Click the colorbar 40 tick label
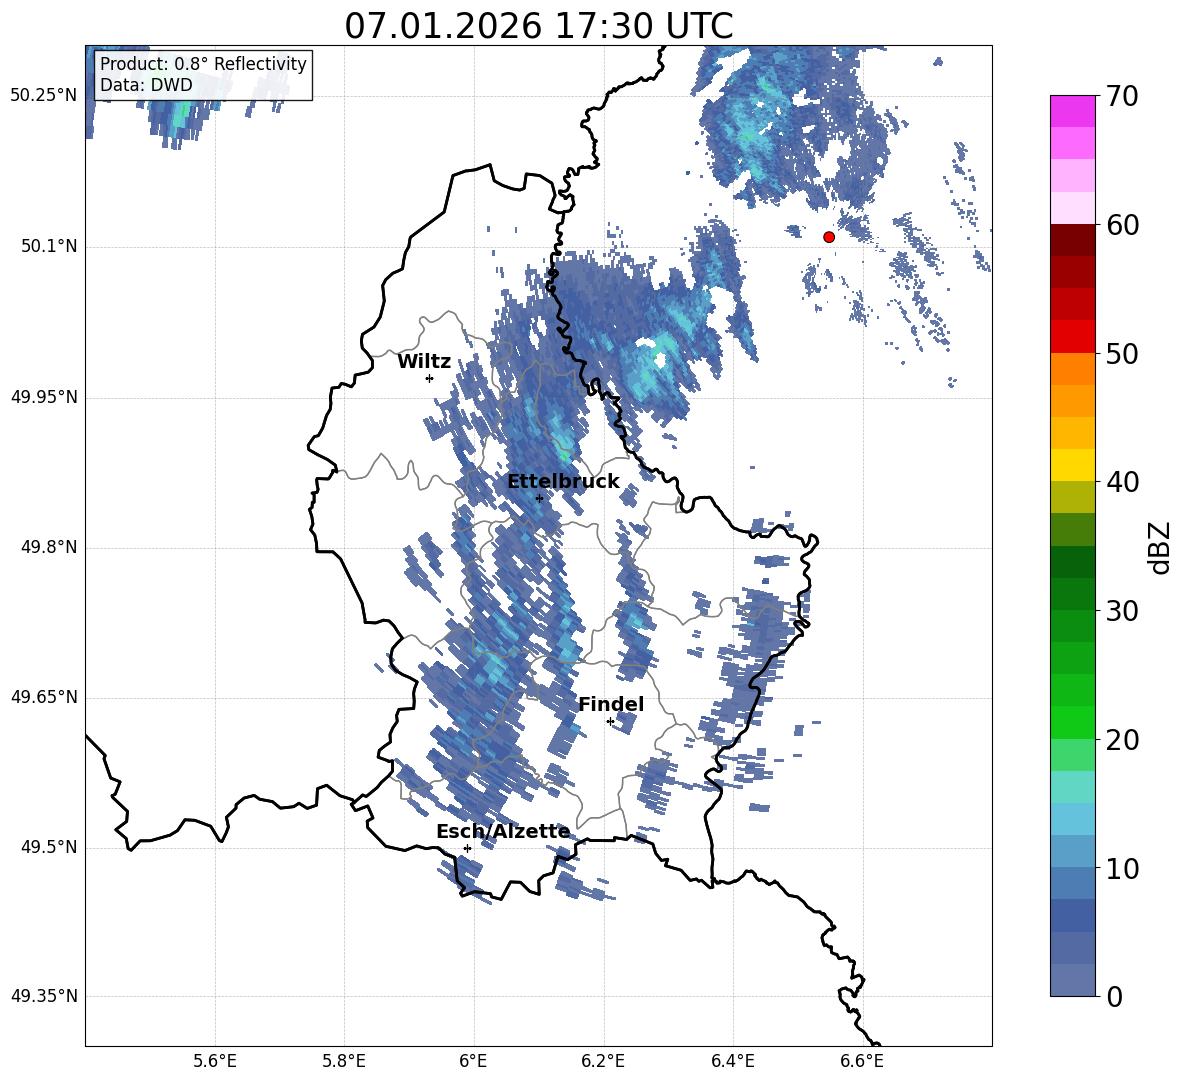This screenshot has width=1184, height=1081. click(x=1122, y=482)
